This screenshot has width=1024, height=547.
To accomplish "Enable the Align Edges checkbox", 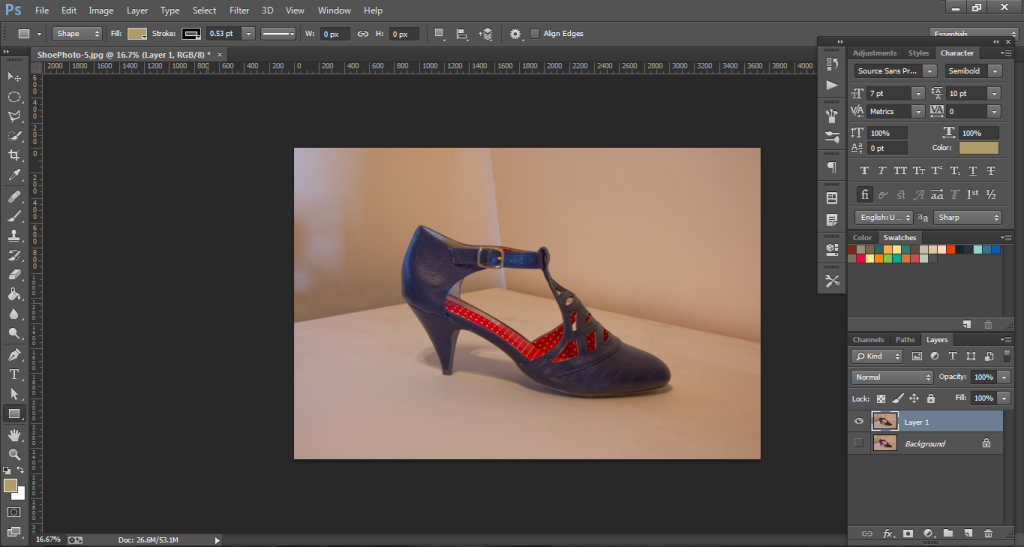I will [536, 34].
